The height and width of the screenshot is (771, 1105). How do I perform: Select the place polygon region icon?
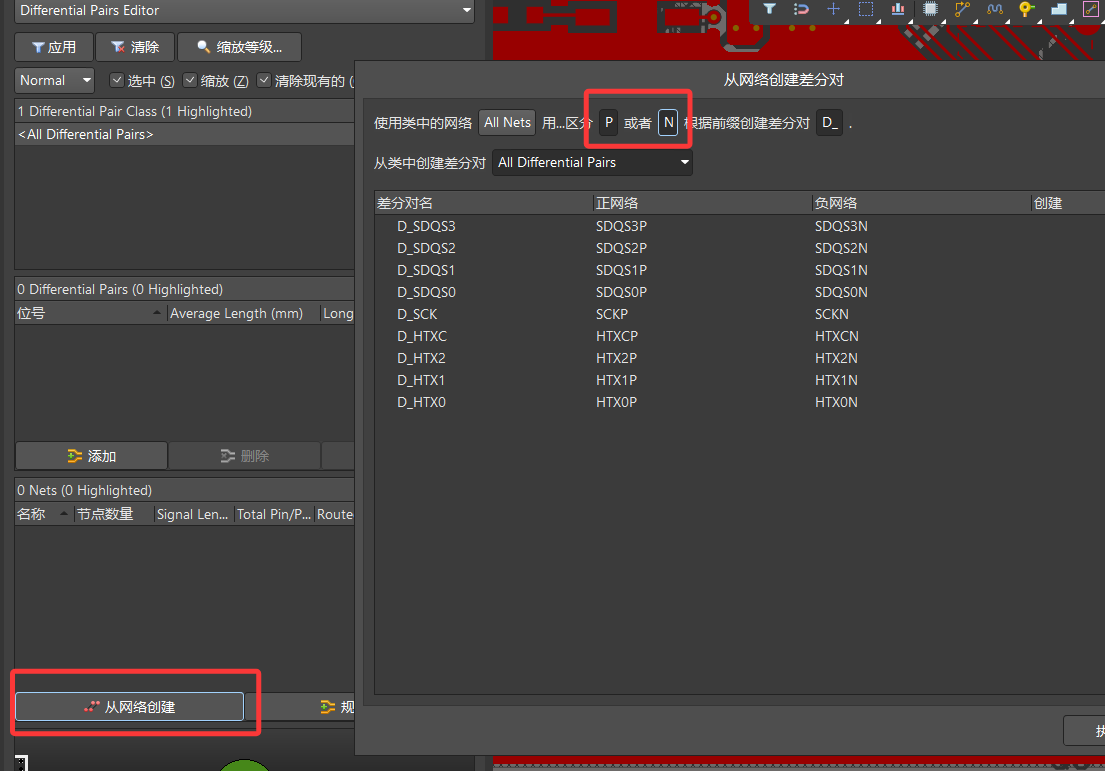pos(1059,9)
